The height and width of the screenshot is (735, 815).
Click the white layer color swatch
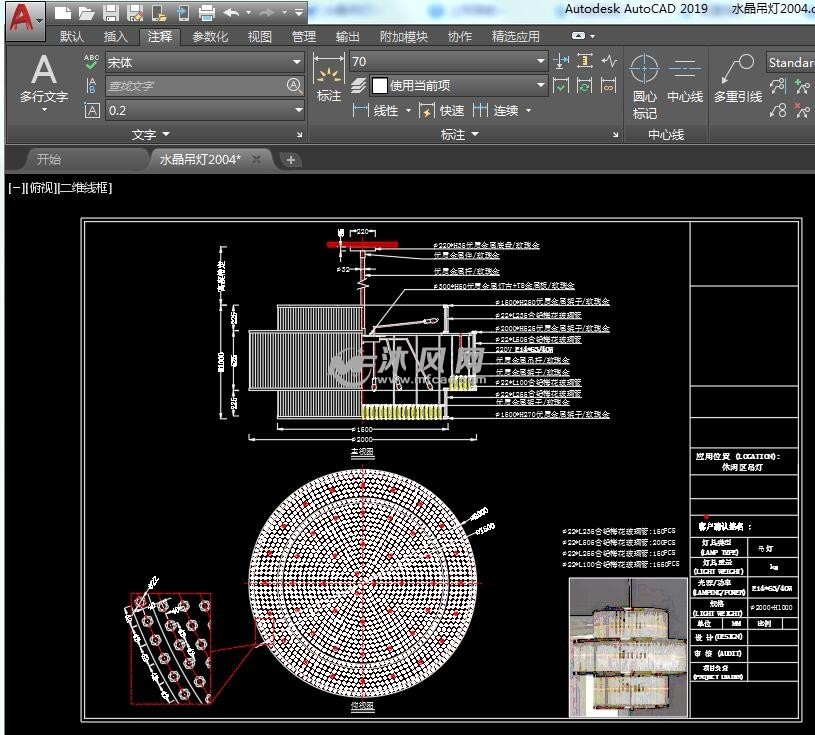[379, 86]
